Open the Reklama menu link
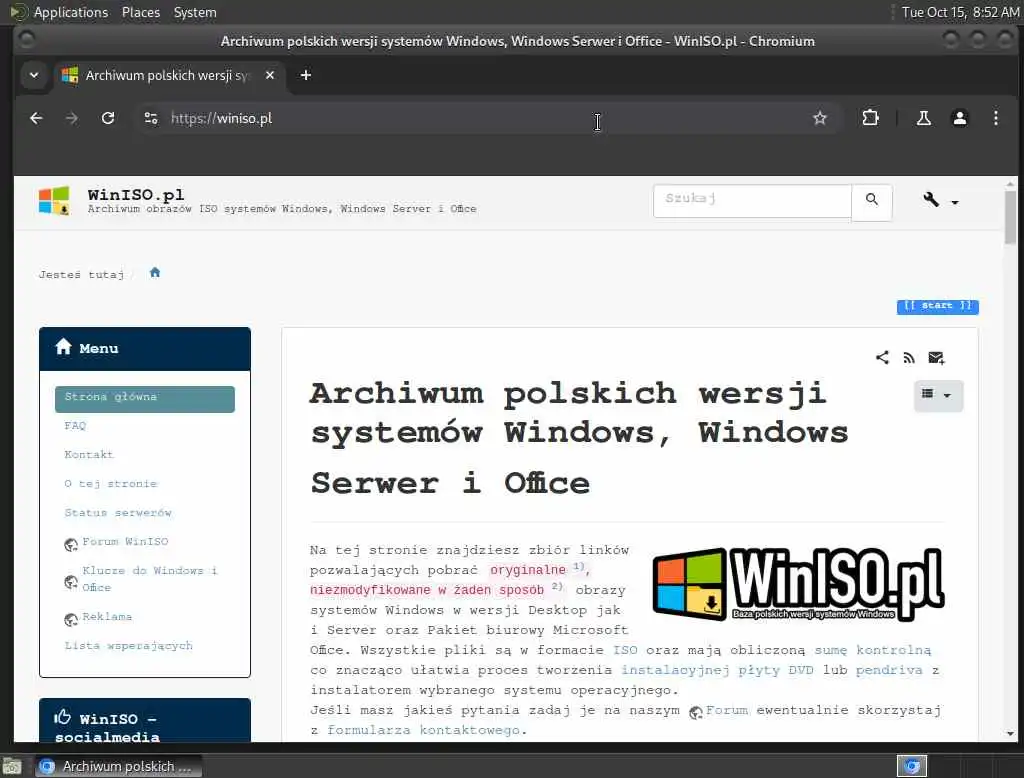Image resolution: width=1024 pixels, height=778 pixels. point(107,617)
